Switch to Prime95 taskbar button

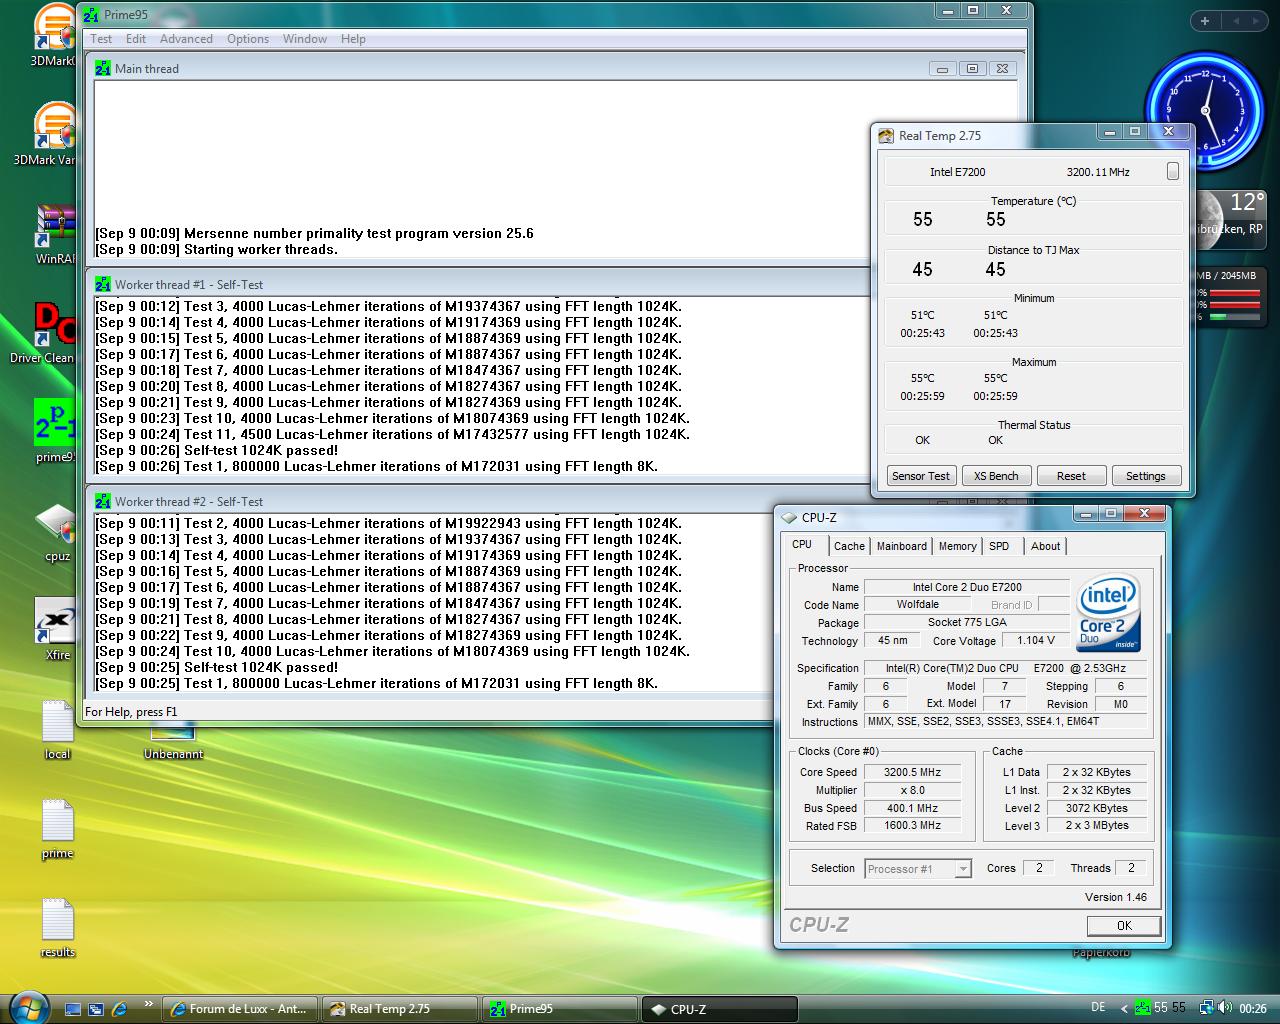point(560,1009)
